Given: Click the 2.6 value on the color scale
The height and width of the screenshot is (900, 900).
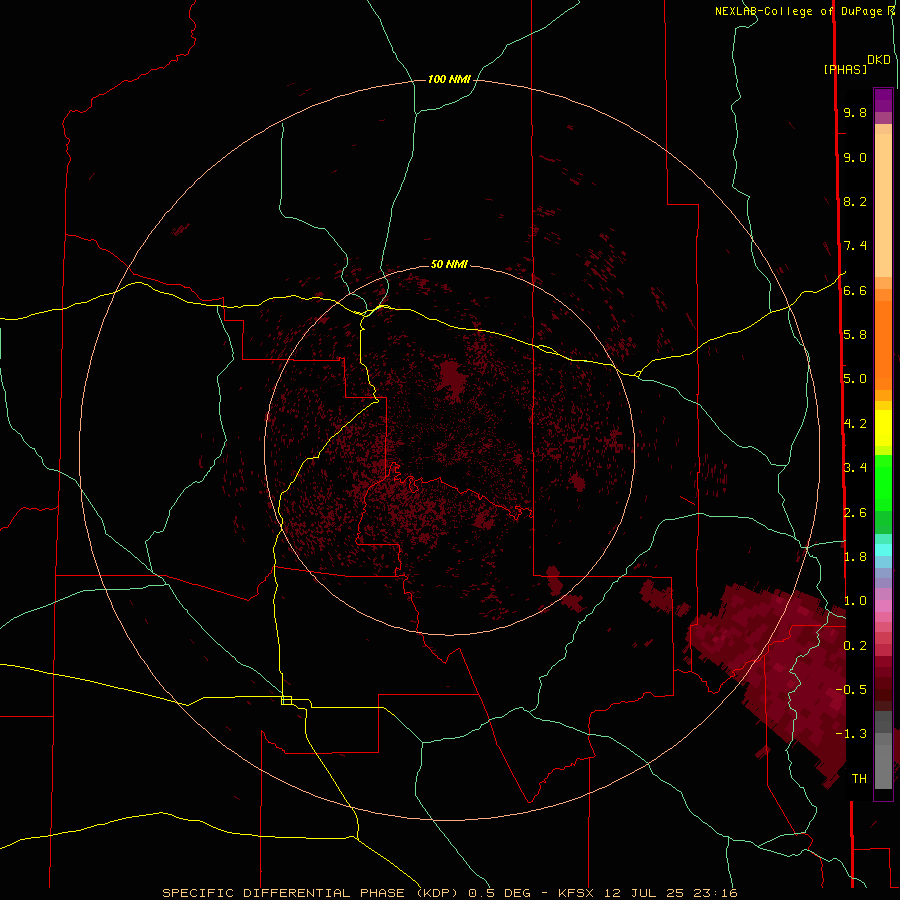Looking at the screenshot, I should click(855, 512).
